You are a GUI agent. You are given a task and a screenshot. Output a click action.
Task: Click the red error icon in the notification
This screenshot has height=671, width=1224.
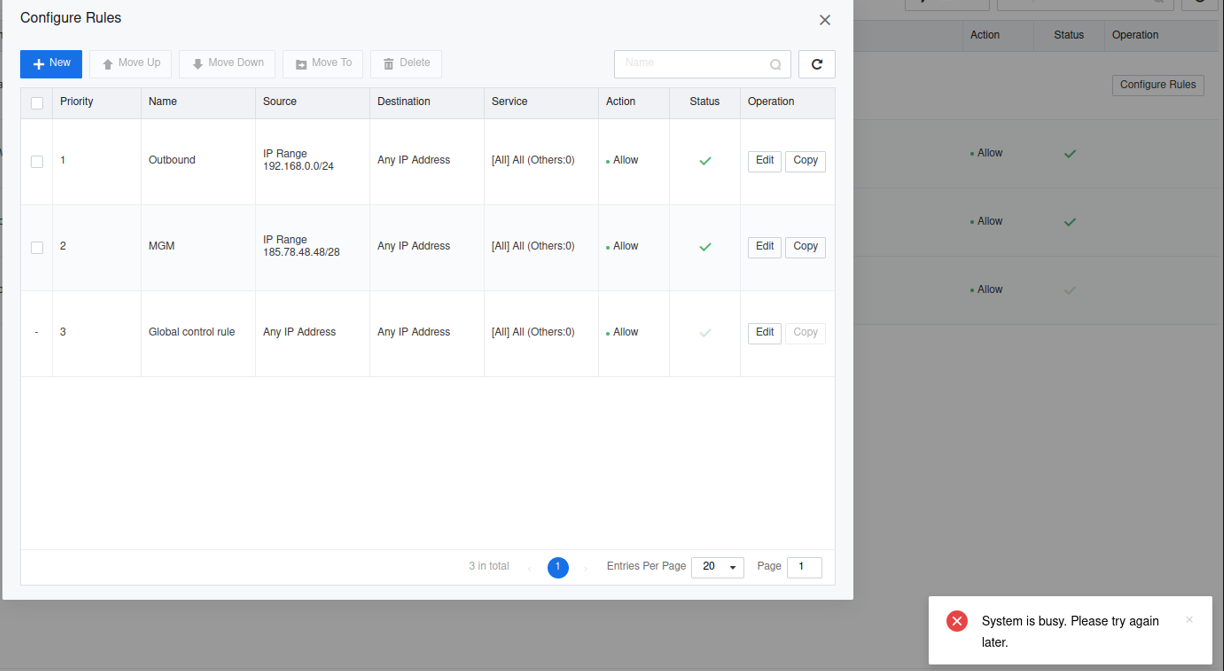click(957, 621)
